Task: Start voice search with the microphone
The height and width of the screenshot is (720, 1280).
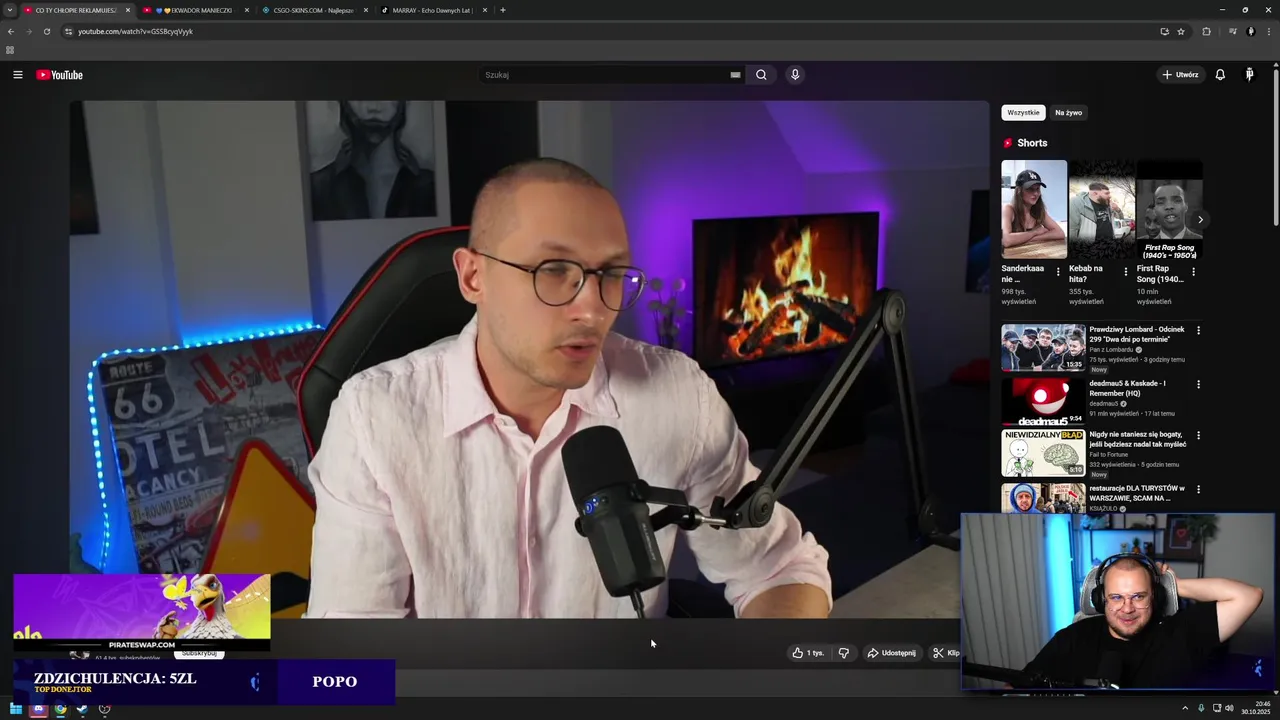Action: pos(795,75)
